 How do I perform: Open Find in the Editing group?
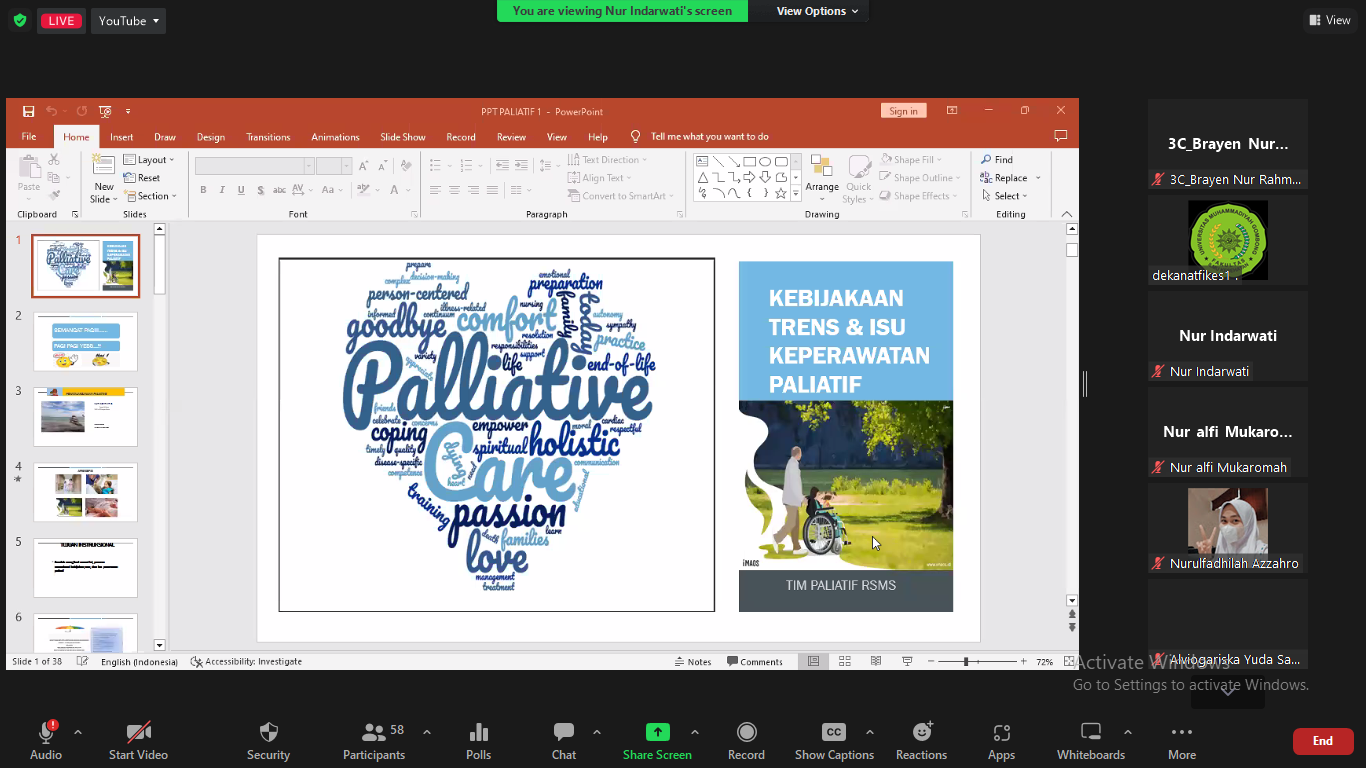coord(997,159)
